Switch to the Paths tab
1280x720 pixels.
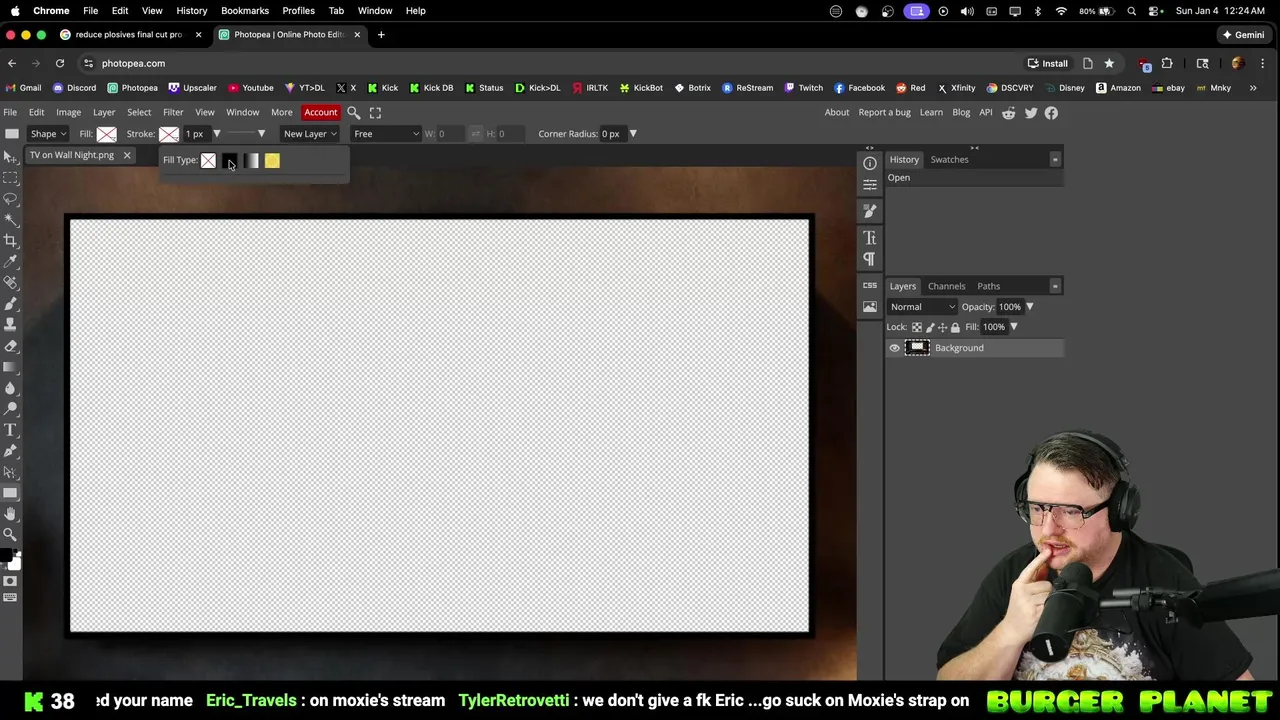click(988, 286)
